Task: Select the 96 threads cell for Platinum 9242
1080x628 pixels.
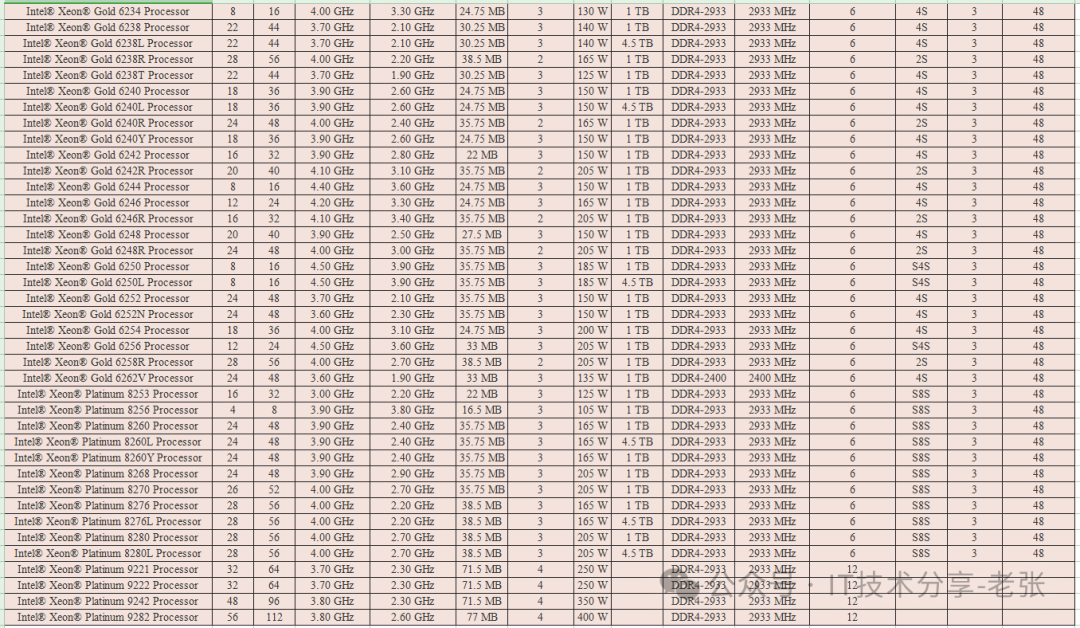Action: 274,601
